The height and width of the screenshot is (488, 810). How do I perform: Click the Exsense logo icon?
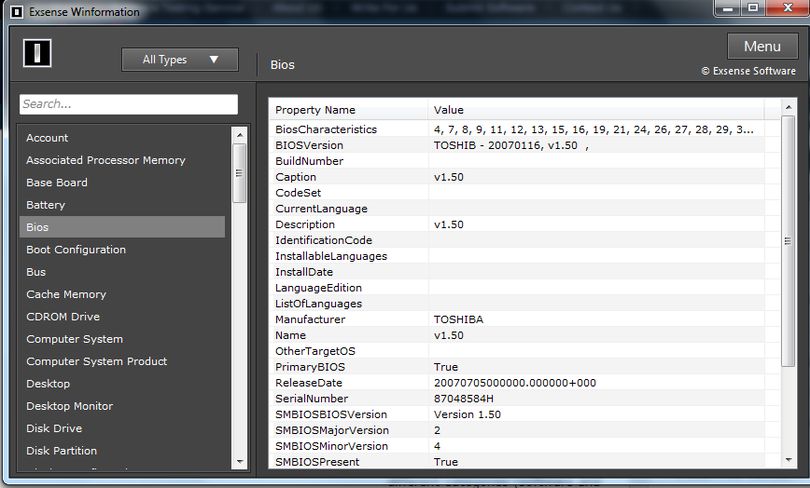tap(37, 53)
